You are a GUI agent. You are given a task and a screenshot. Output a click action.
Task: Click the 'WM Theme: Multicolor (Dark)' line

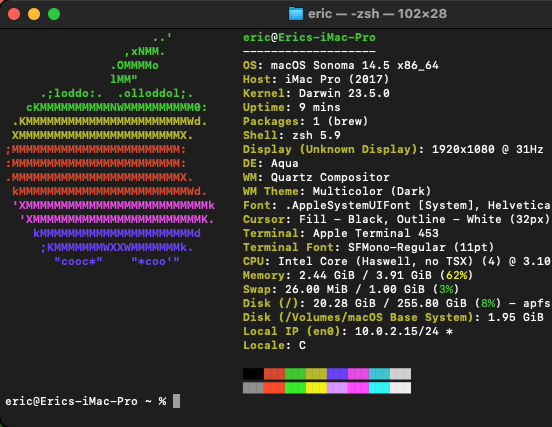(x=337, y=191)
